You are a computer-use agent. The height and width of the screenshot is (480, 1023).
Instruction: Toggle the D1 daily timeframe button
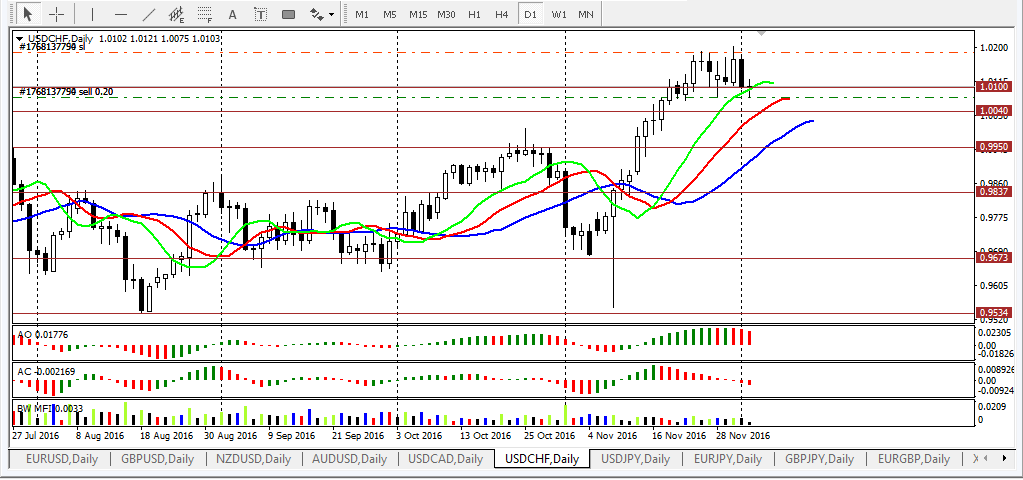coord(530,14)
